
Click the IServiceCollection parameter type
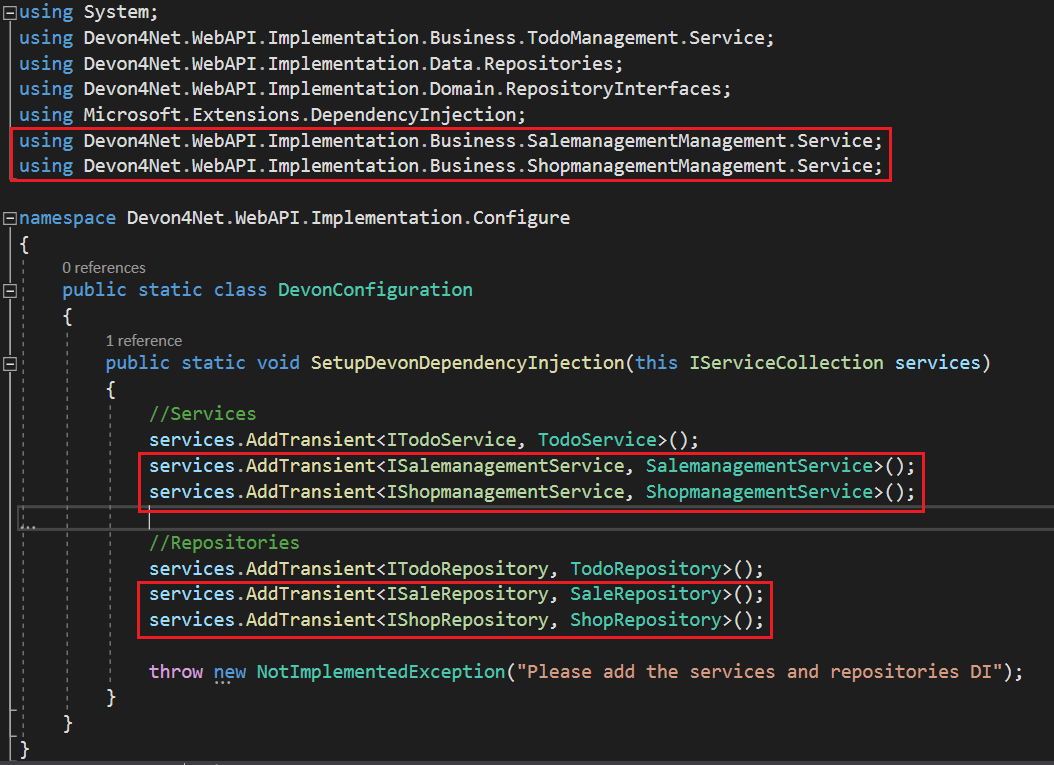point(786,362)
